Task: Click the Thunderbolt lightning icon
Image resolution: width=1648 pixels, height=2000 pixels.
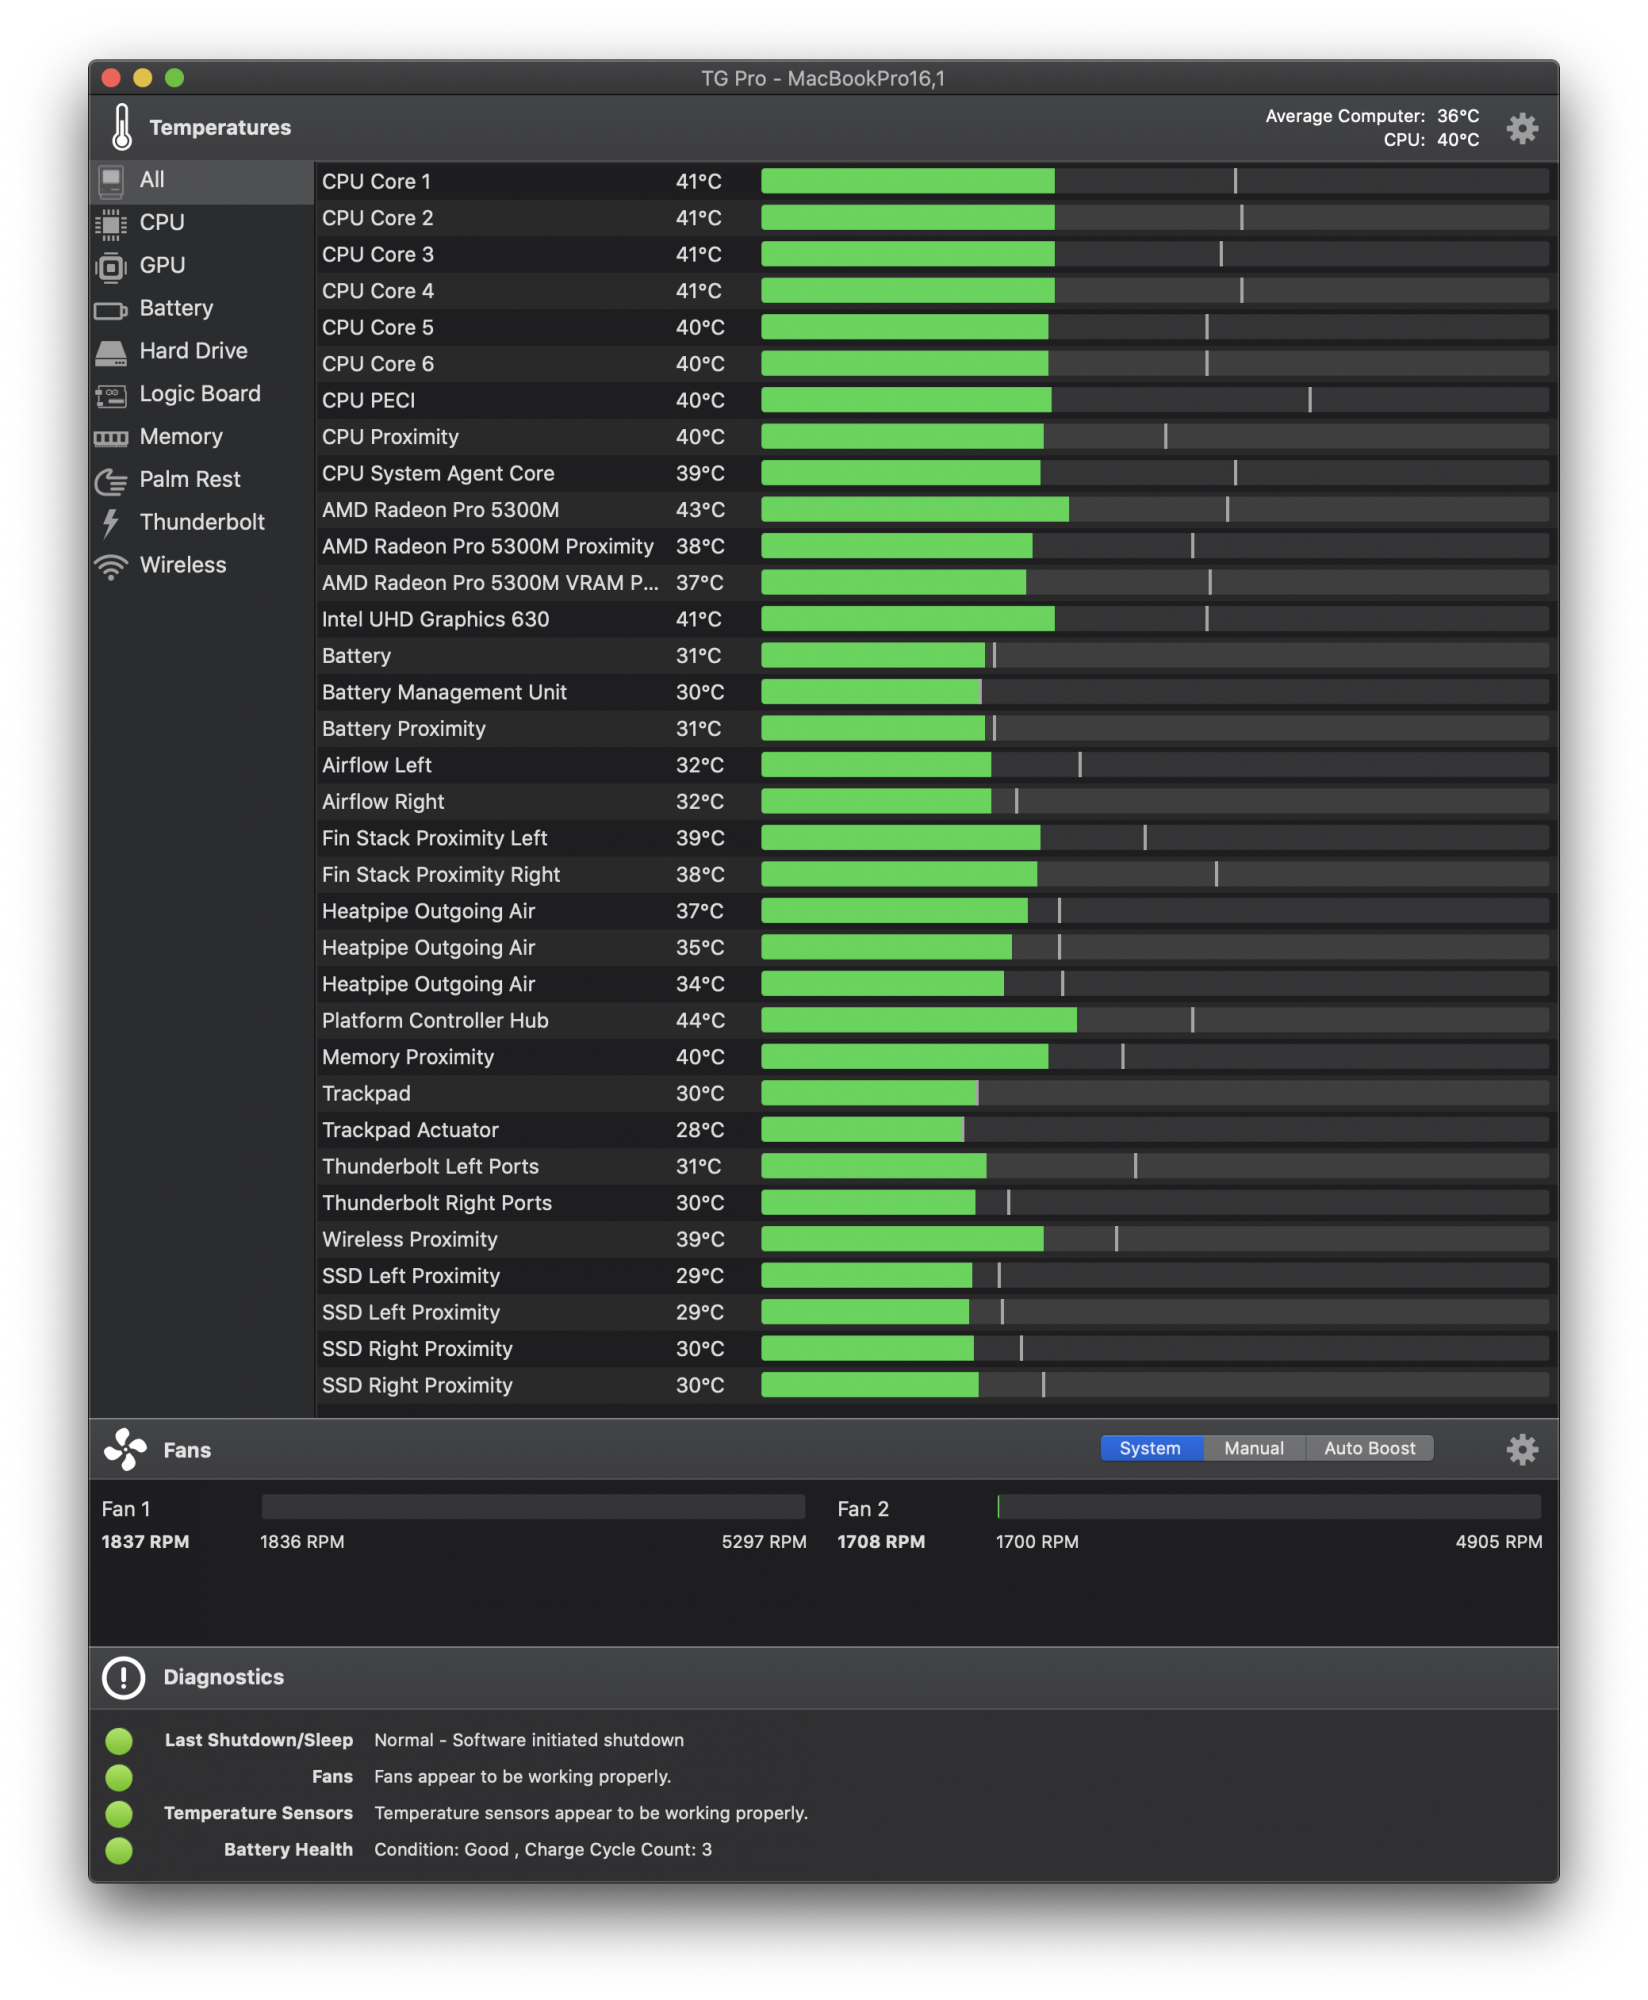Action: click(111, 523)
